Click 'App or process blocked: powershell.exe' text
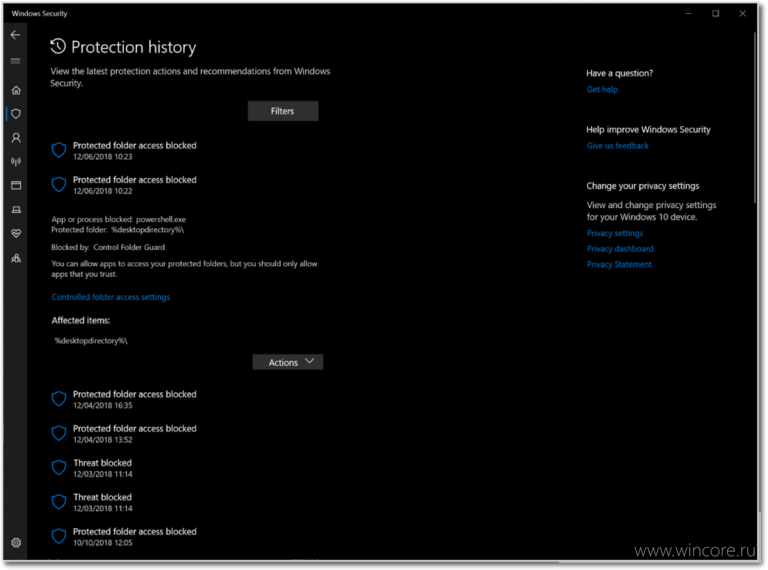 119,219
